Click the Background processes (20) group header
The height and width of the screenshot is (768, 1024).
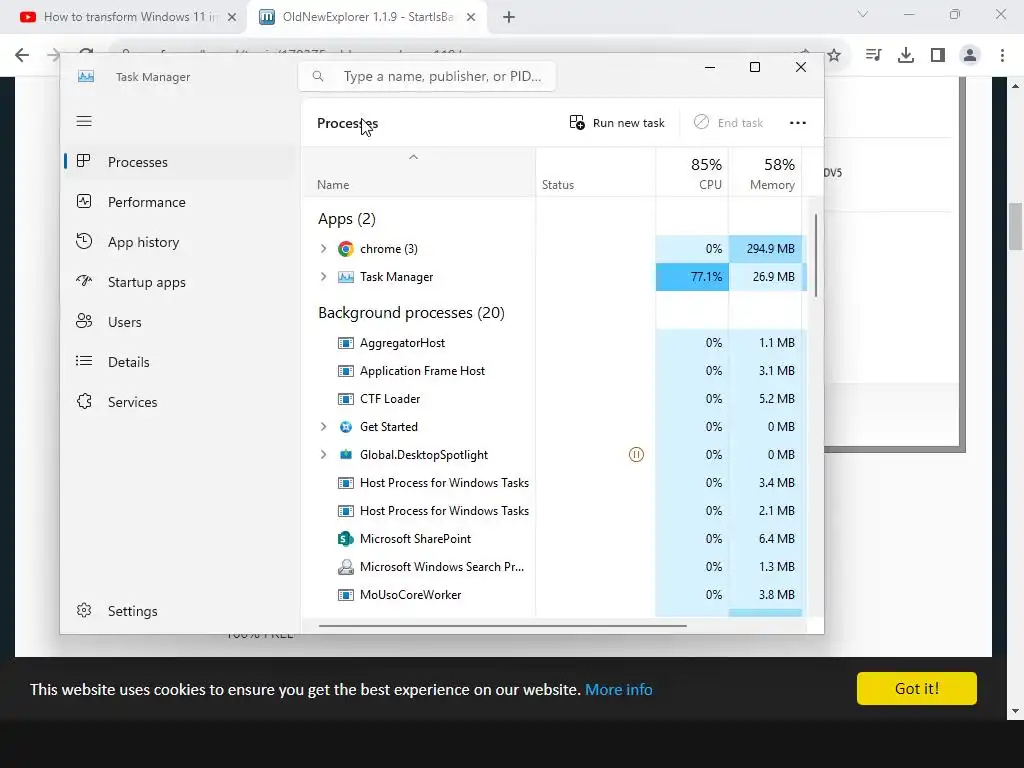tap(411, 313)
